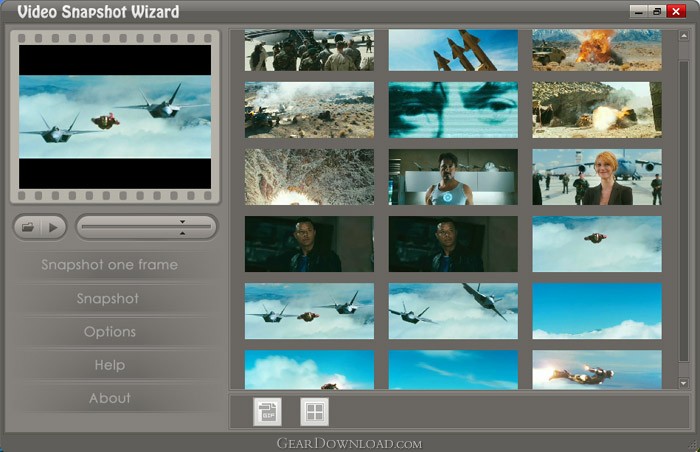Screen dimensions: 700x452
Task: Show the About dialog
Action: (110, 398)
